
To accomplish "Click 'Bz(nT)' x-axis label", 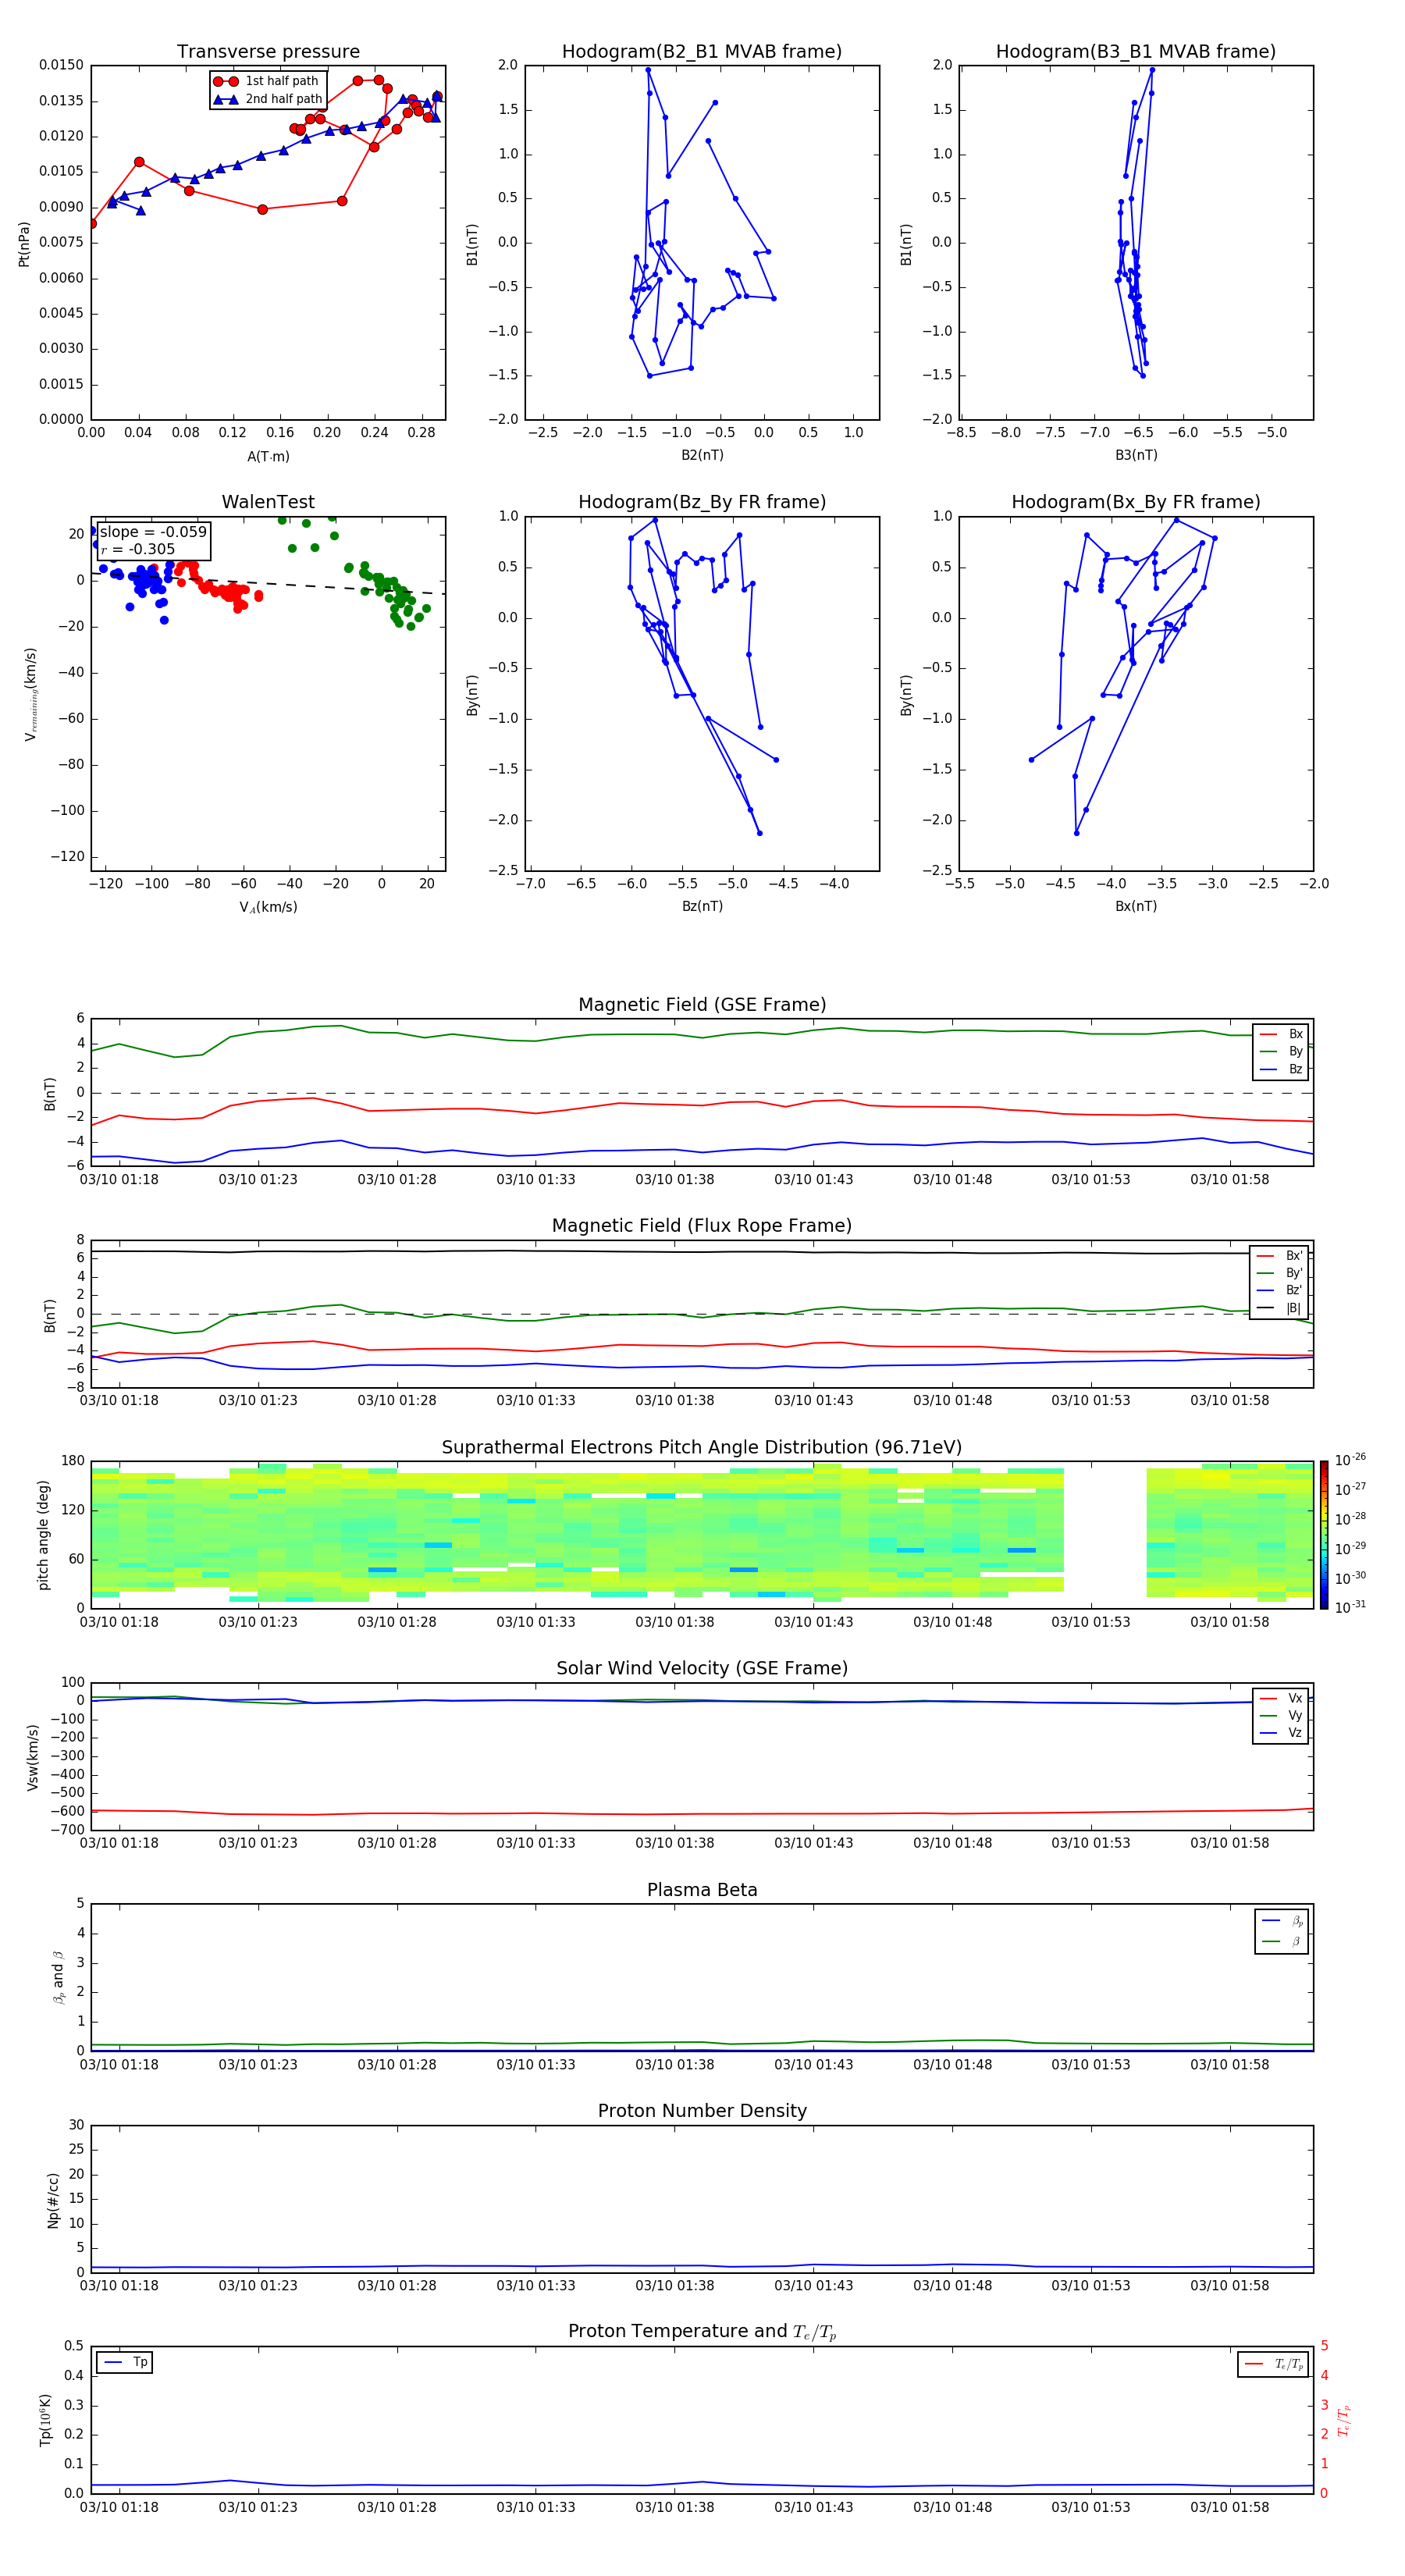I will coord(702,906).
